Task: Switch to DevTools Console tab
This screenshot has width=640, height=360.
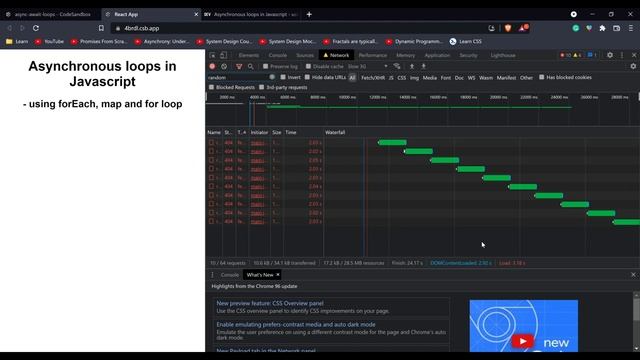Action: (x=278, y=55)
